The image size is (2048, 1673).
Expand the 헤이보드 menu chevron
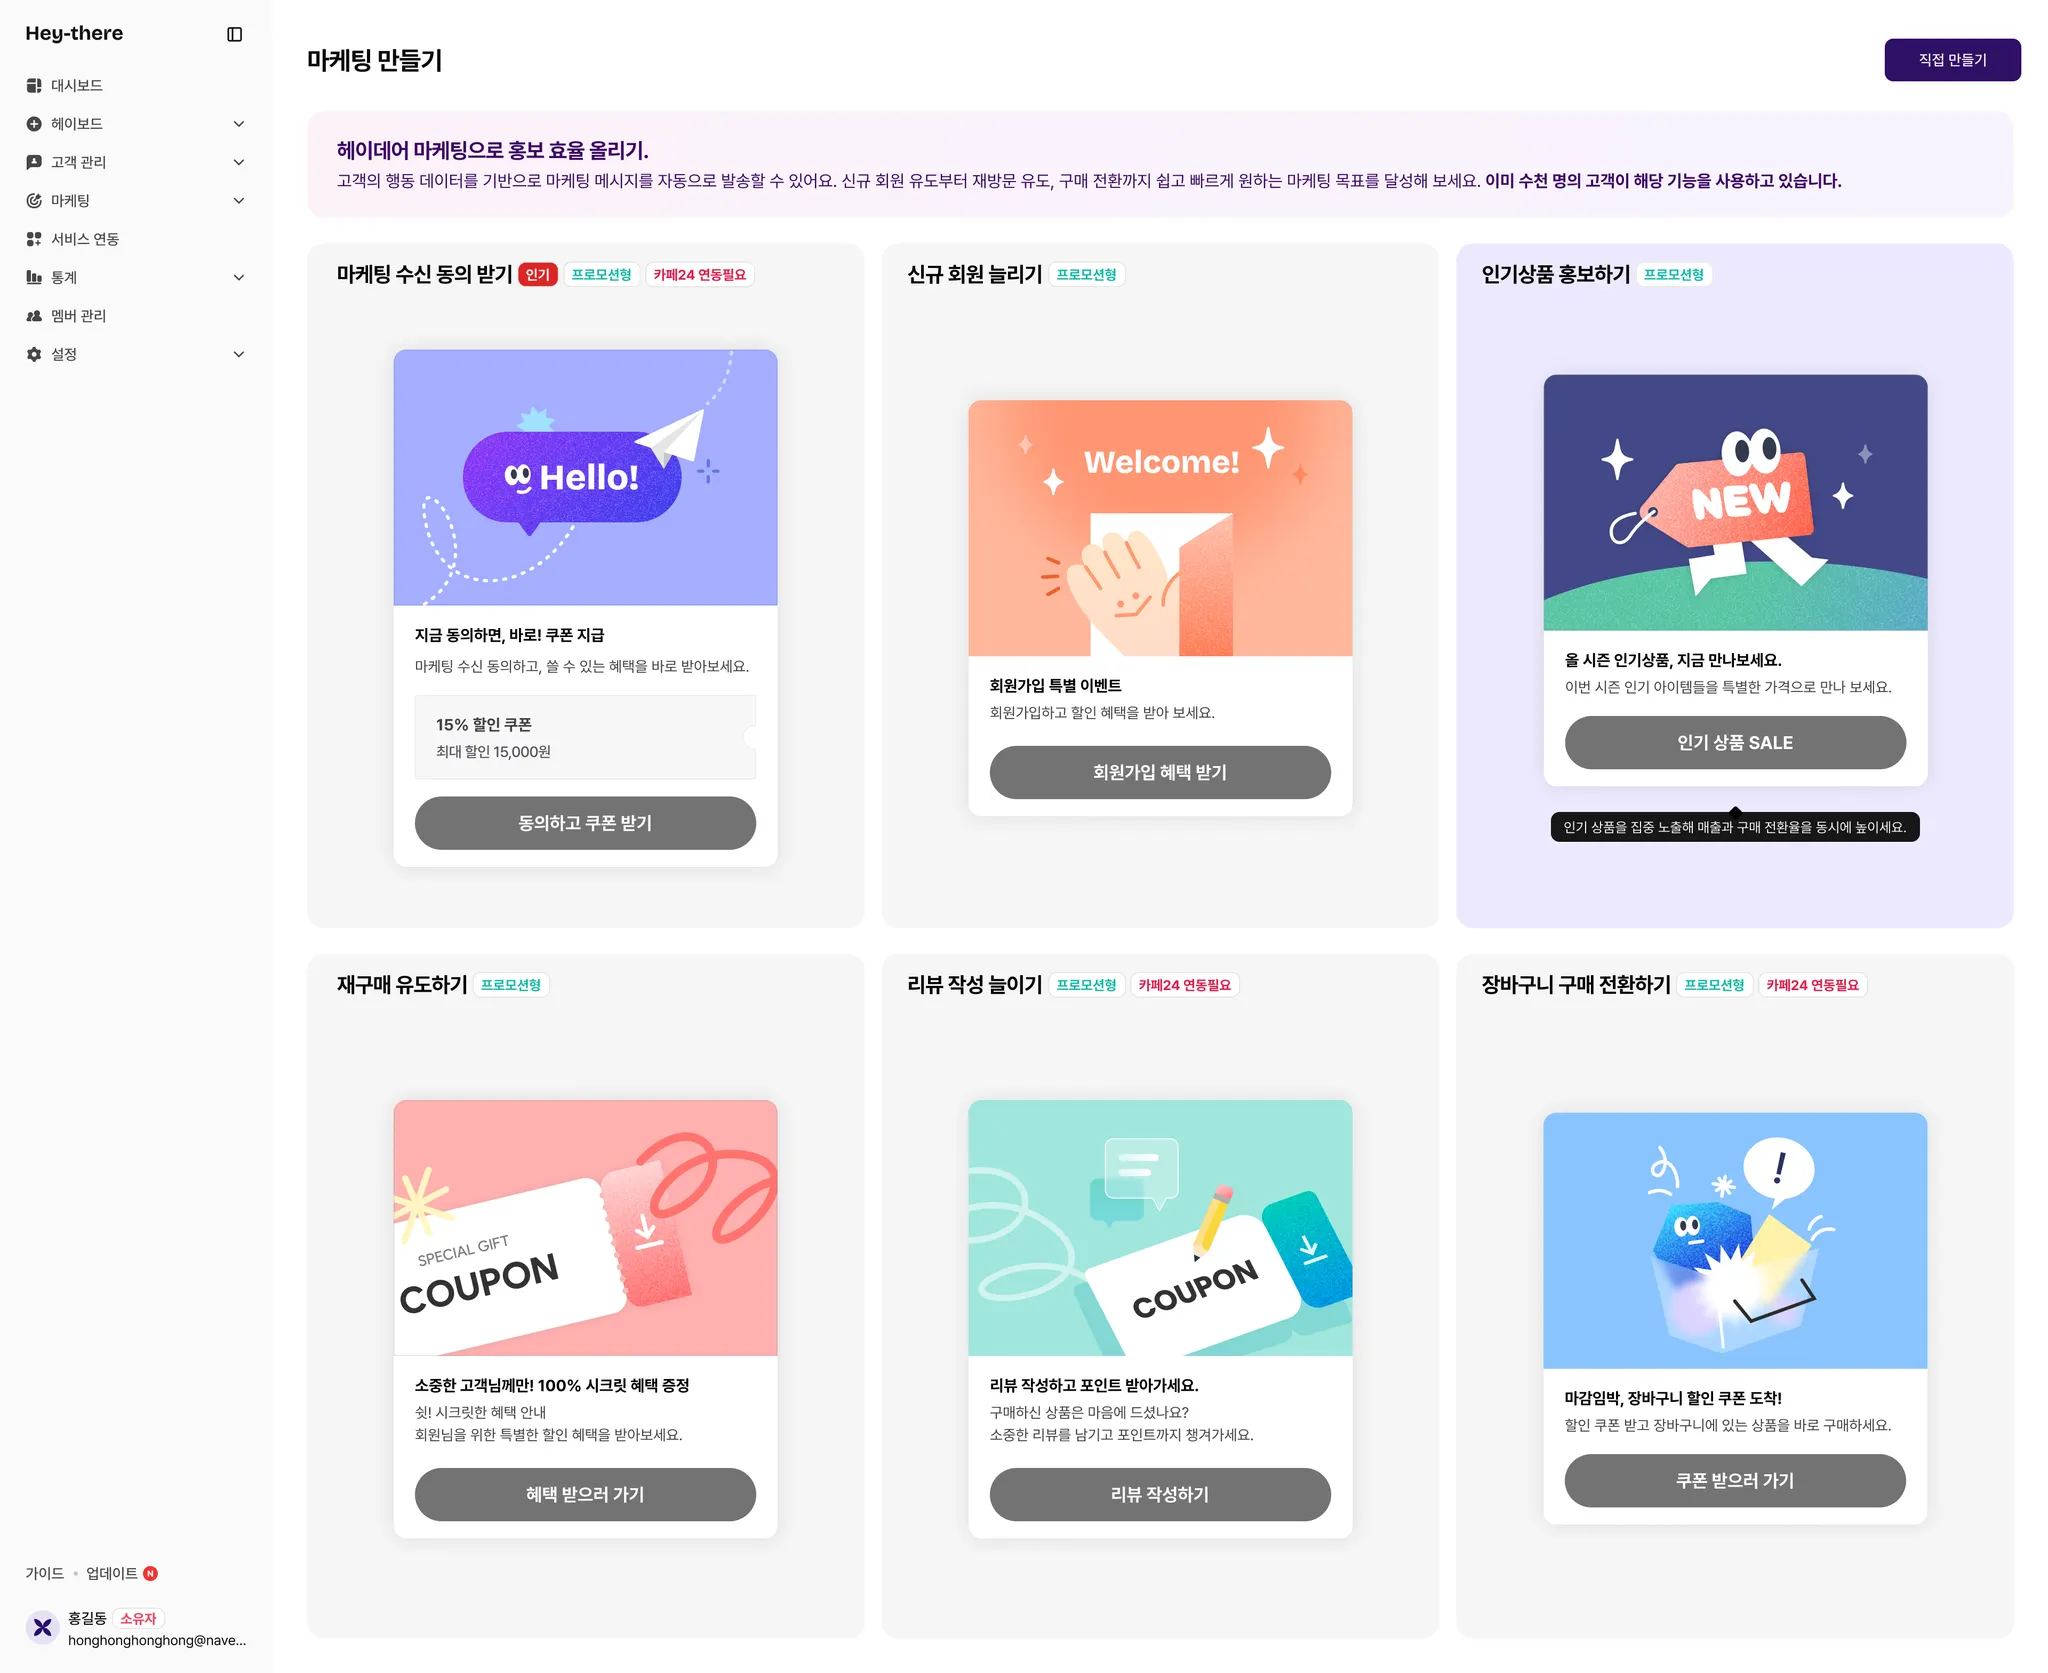(x=239, y=124)
